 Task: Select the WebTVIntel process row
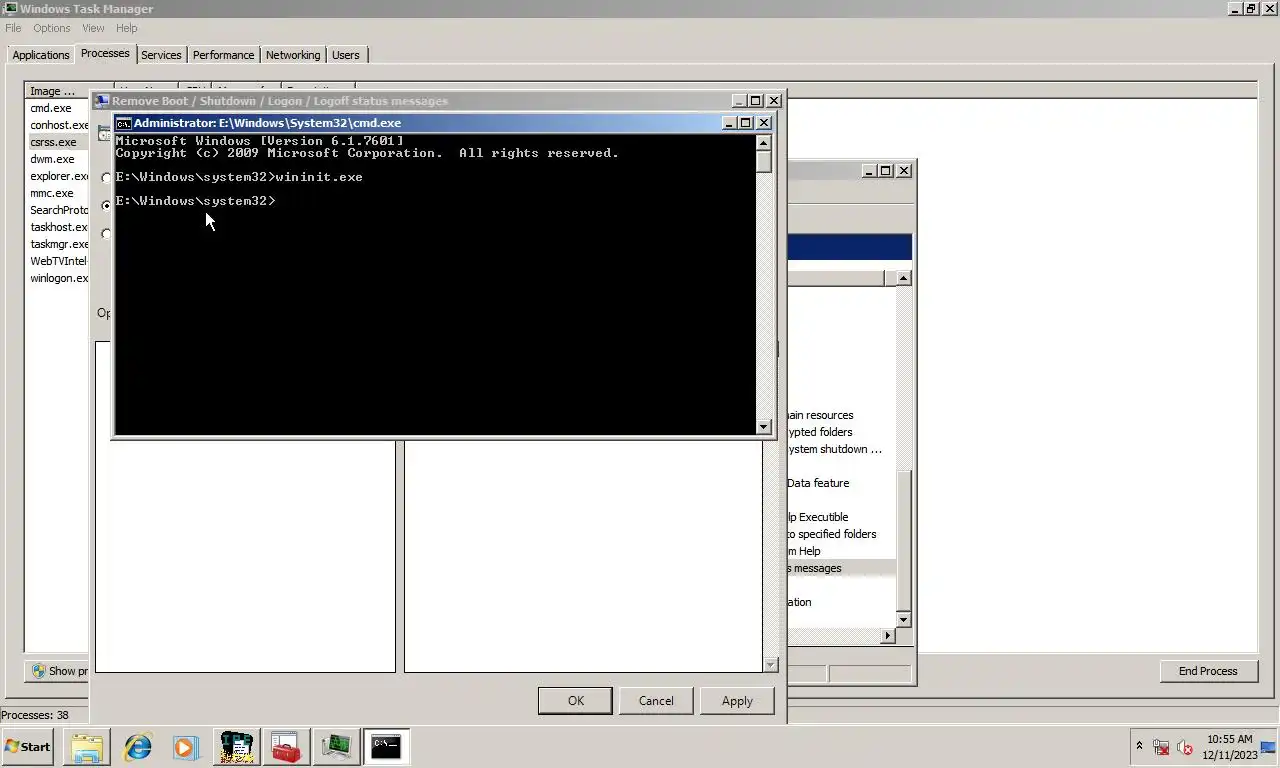59,261
